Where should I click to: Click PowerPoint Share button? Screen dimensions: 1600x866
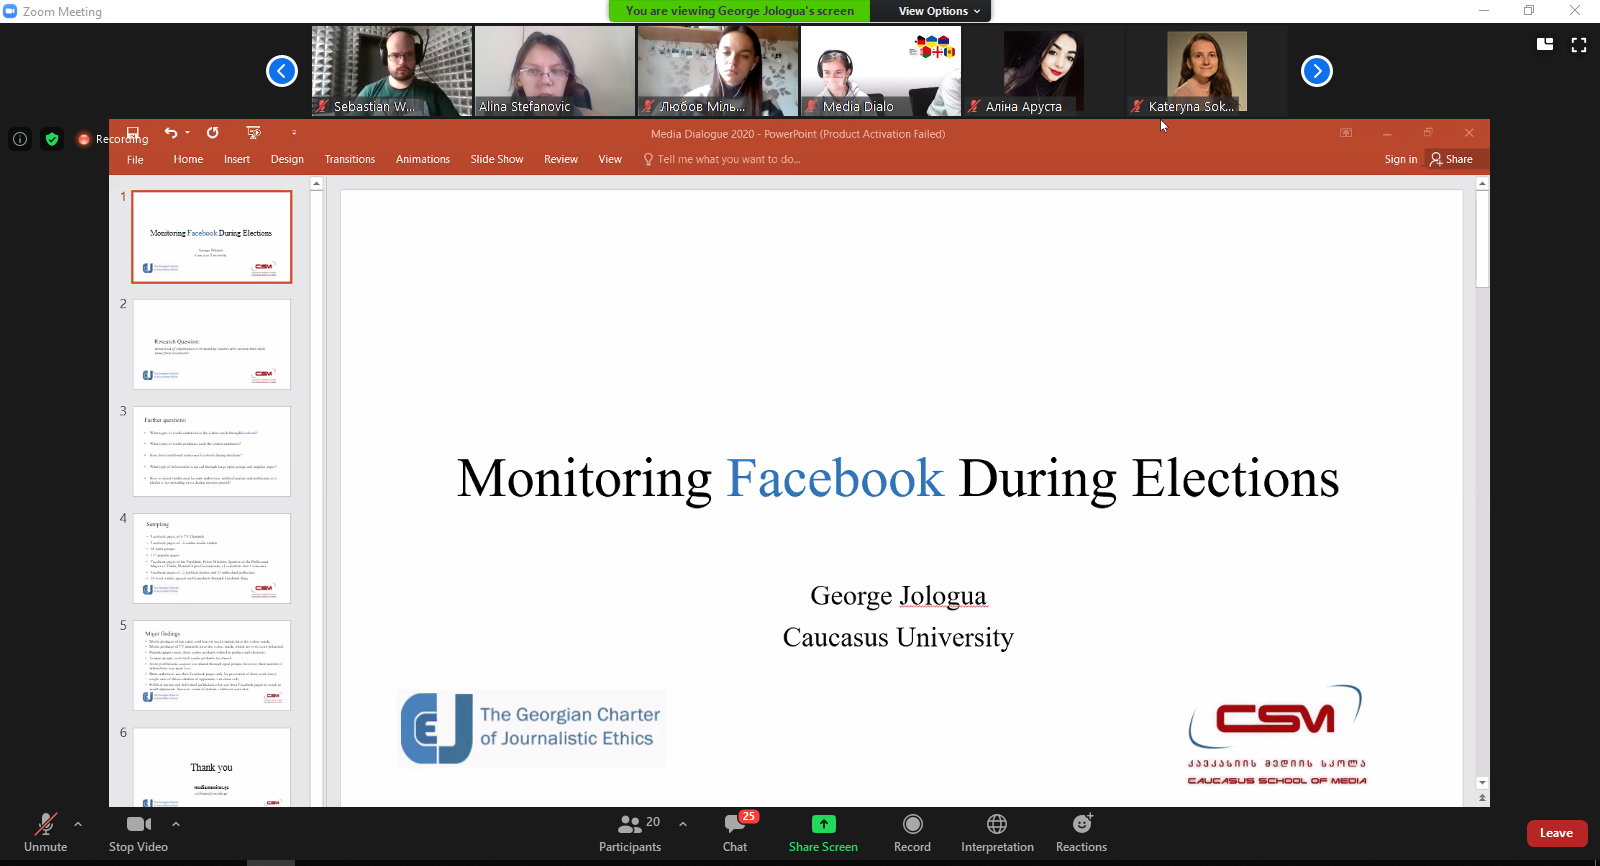tap(1452, 159)
